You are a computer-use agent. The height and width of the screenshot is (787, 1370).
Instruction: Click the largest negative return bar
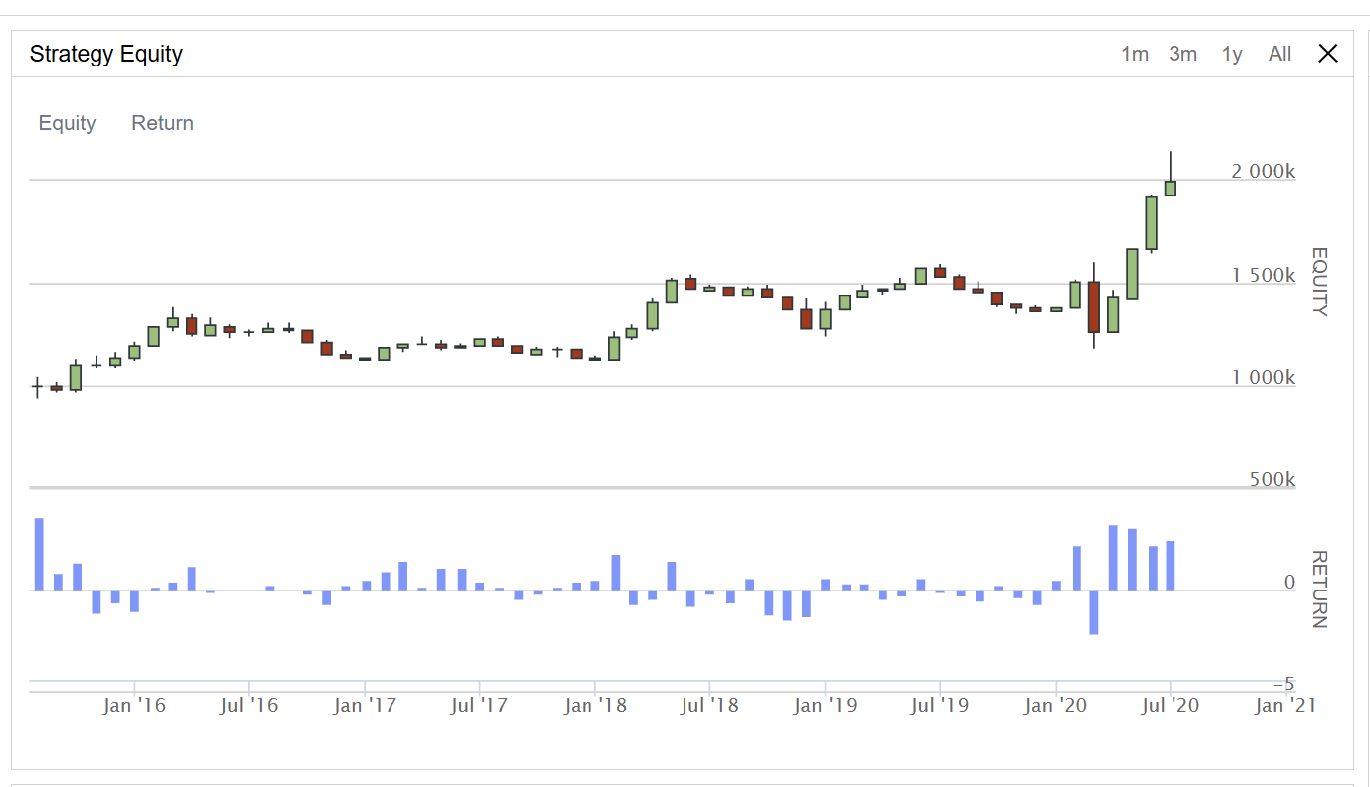coord(1094,612)
